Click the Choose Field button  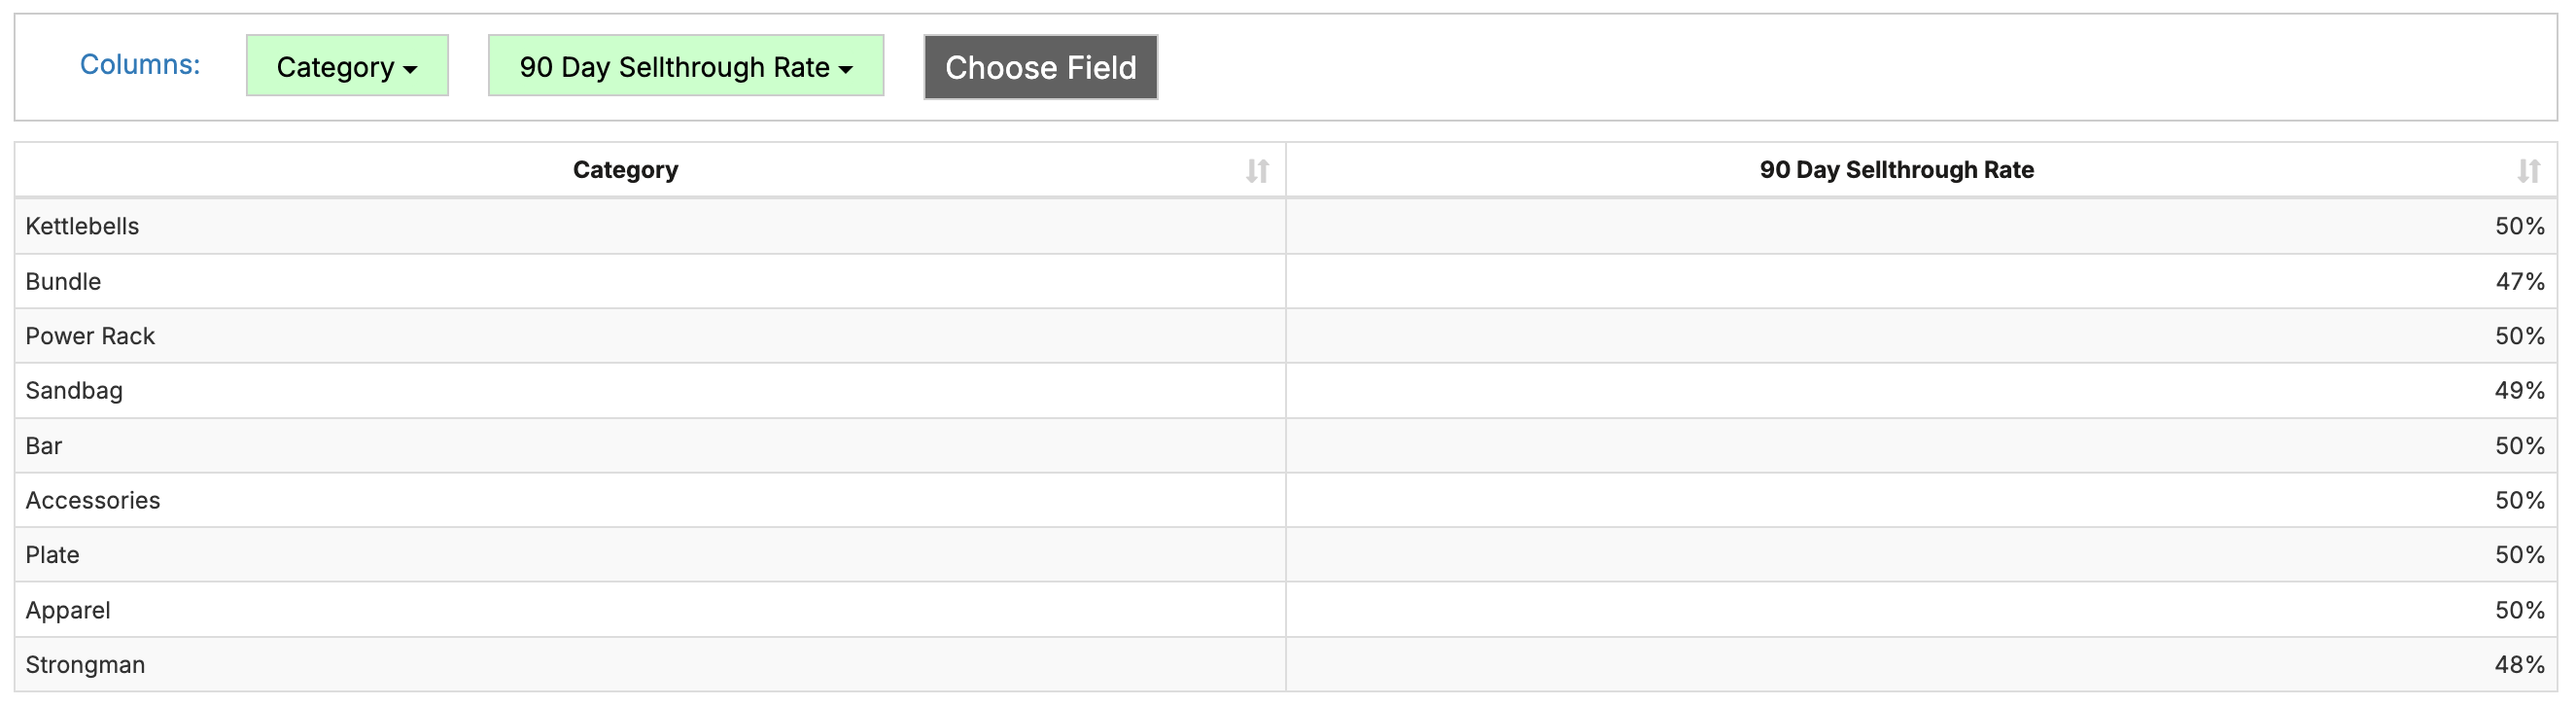click(1040, 67)
